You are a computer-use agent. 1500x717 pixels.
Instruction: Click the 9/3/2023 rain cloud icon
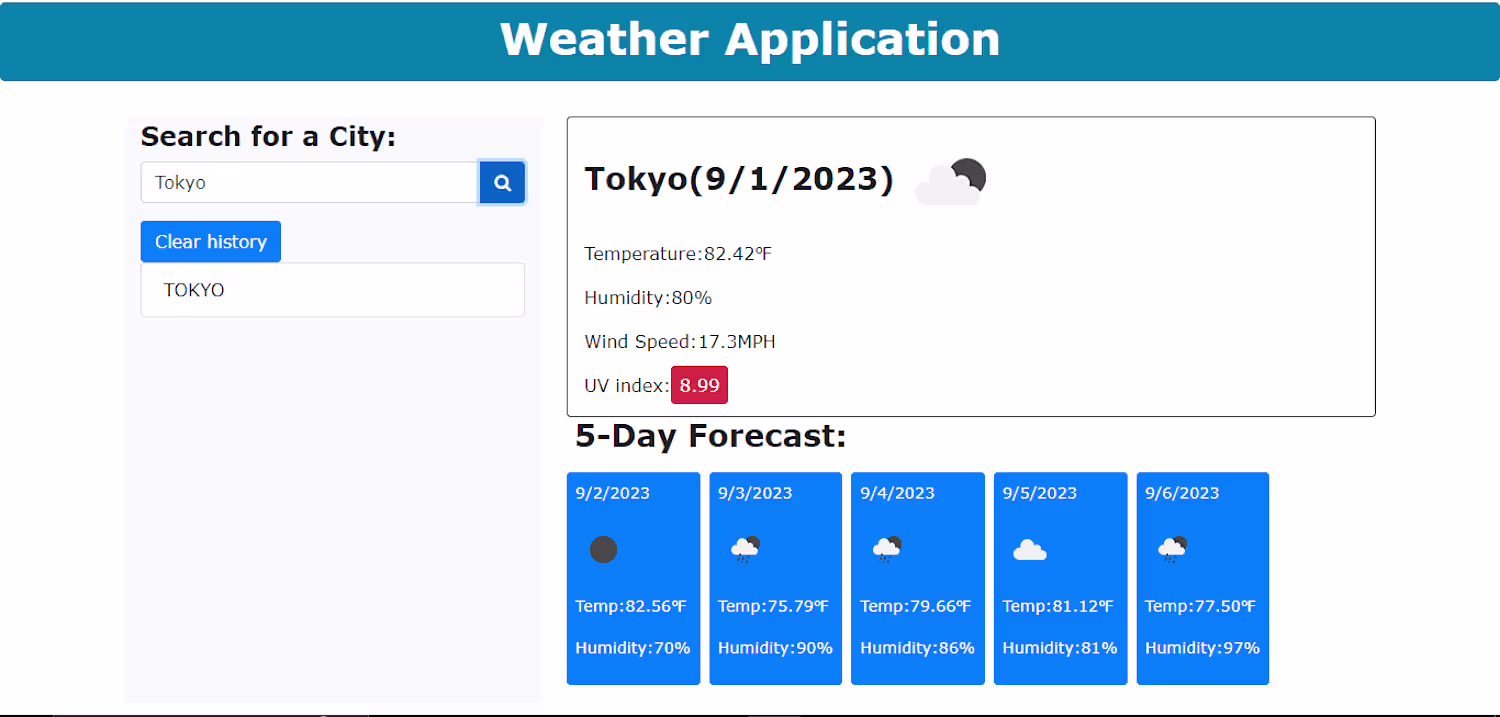click(745, 549)
